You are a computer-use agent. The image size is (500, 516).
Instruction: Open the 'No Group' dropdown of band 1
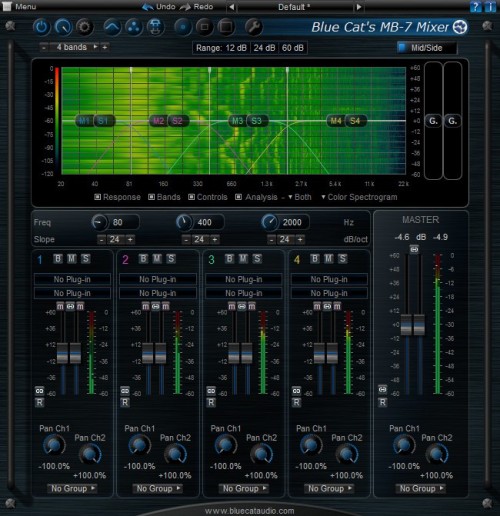(x=72, y=488)
